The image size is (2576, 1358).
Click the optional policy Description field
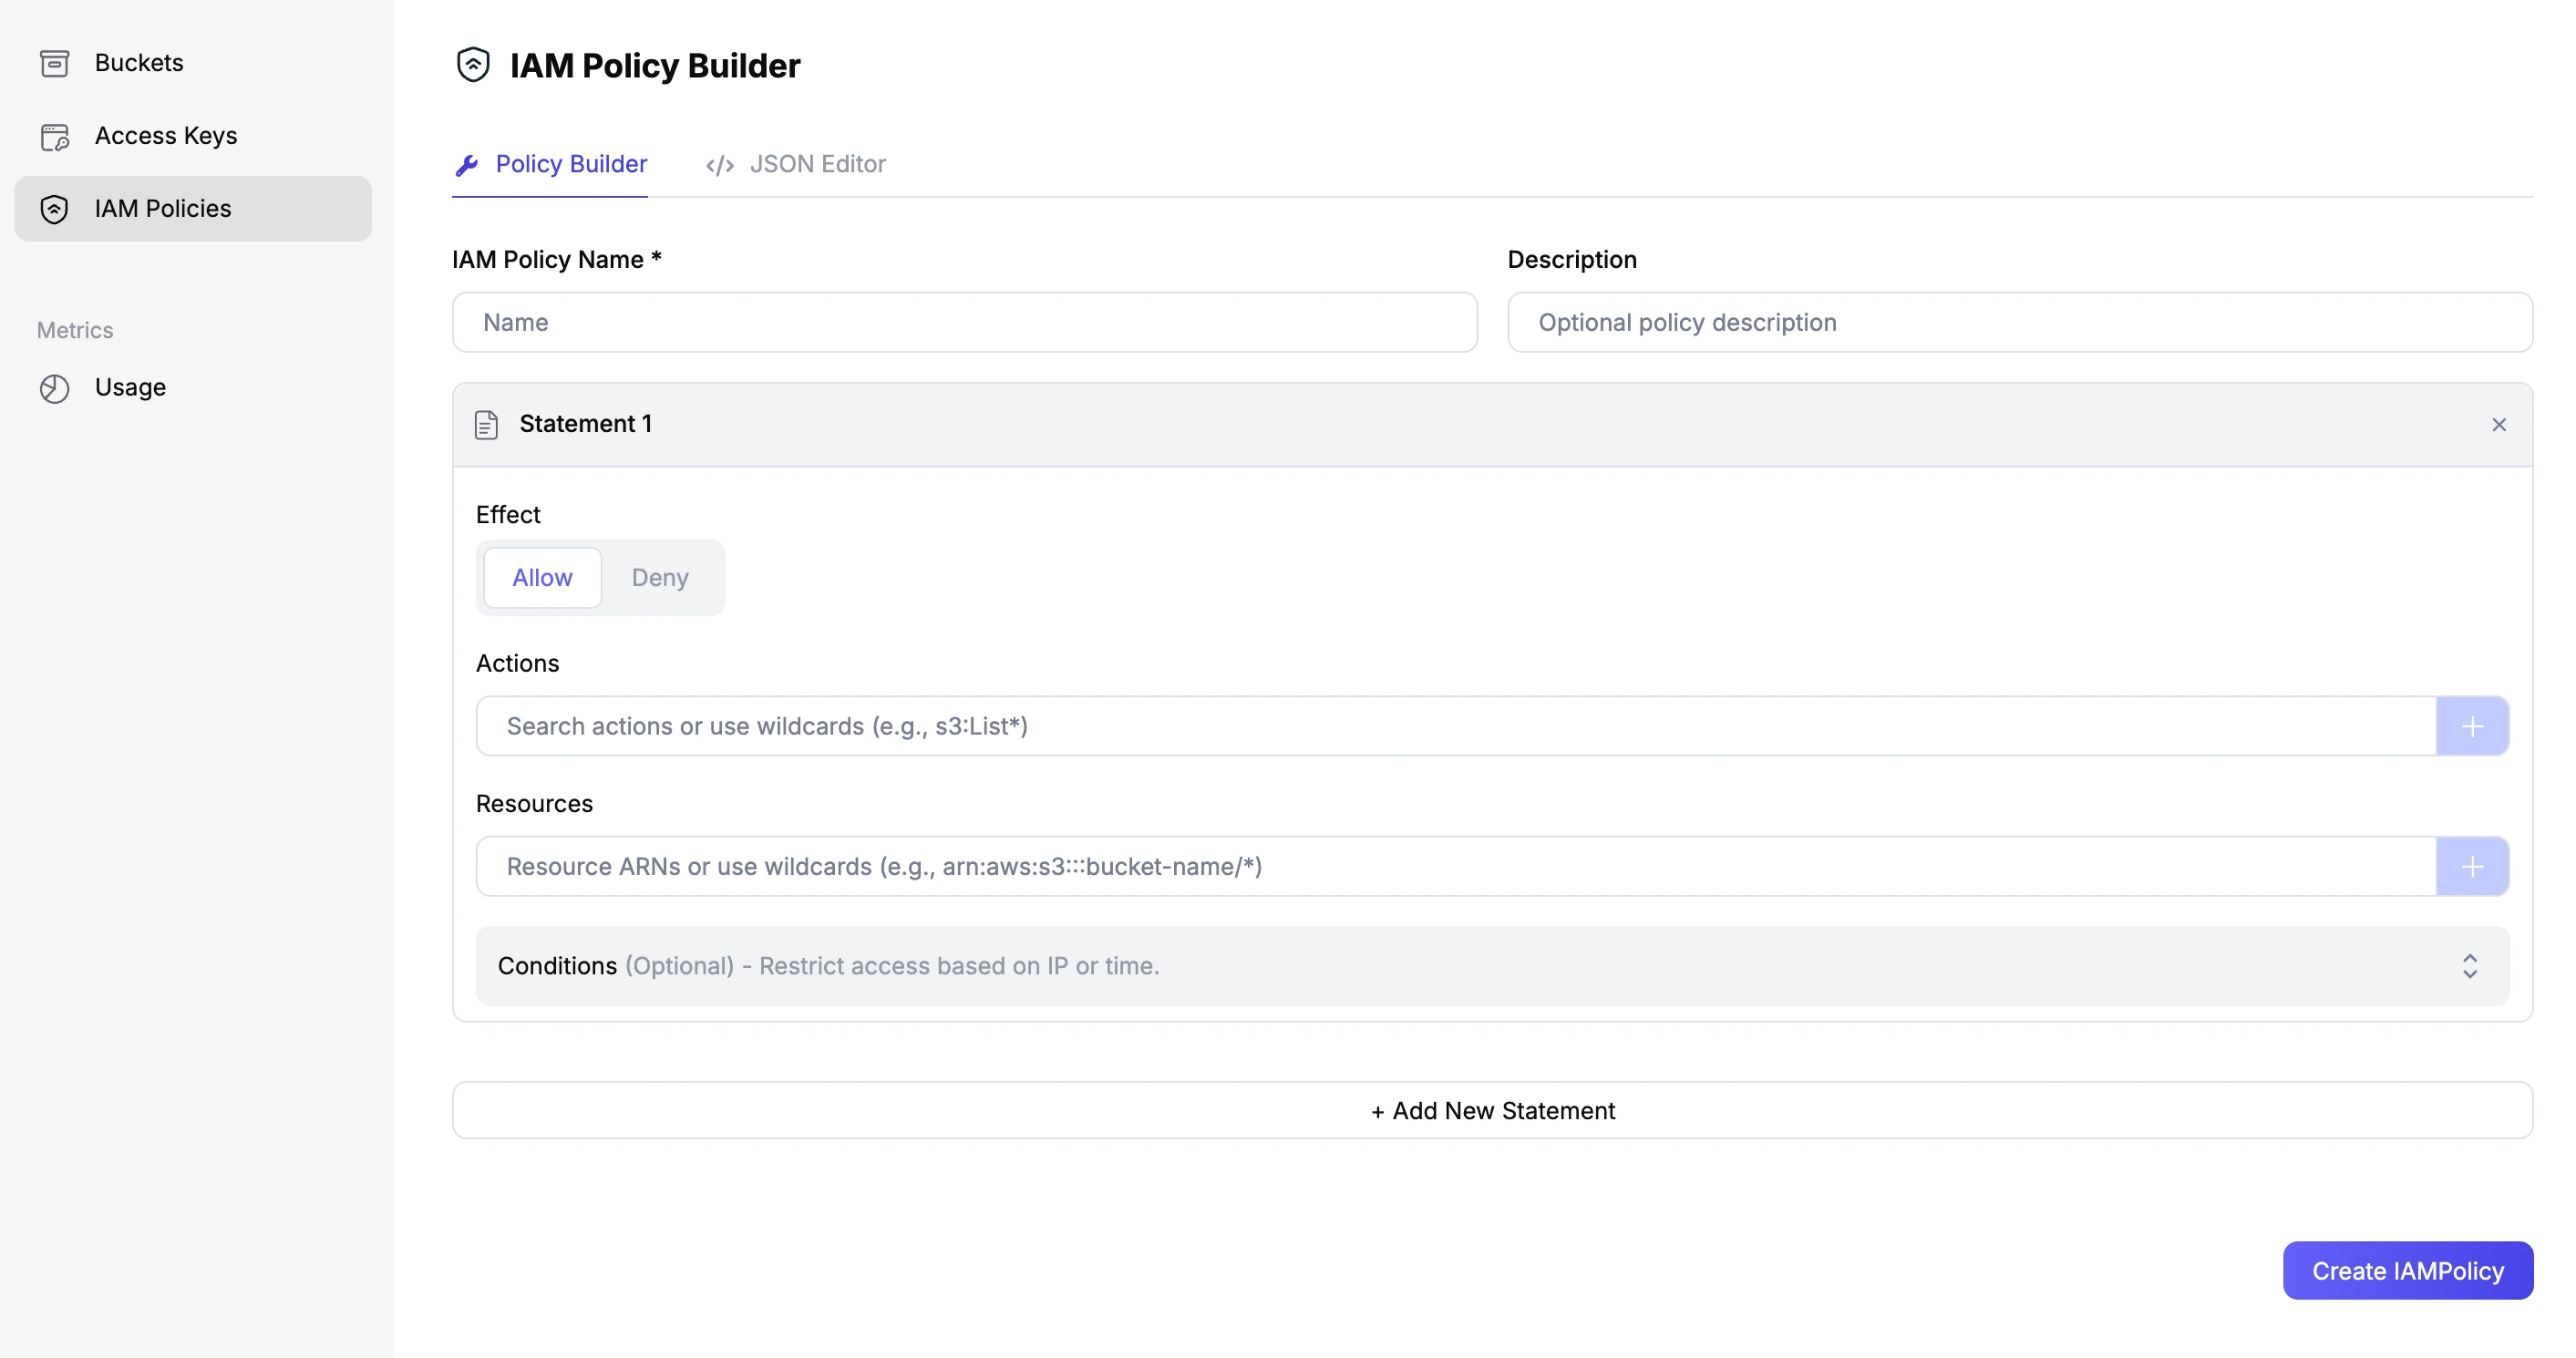(2019, 323)
